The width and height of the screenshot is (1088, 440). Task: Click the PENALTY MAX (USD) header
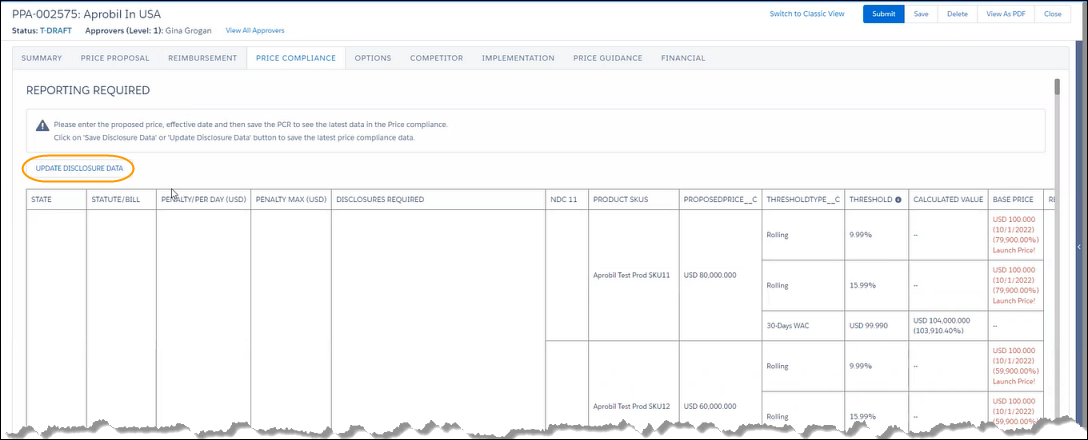(291, 200)
